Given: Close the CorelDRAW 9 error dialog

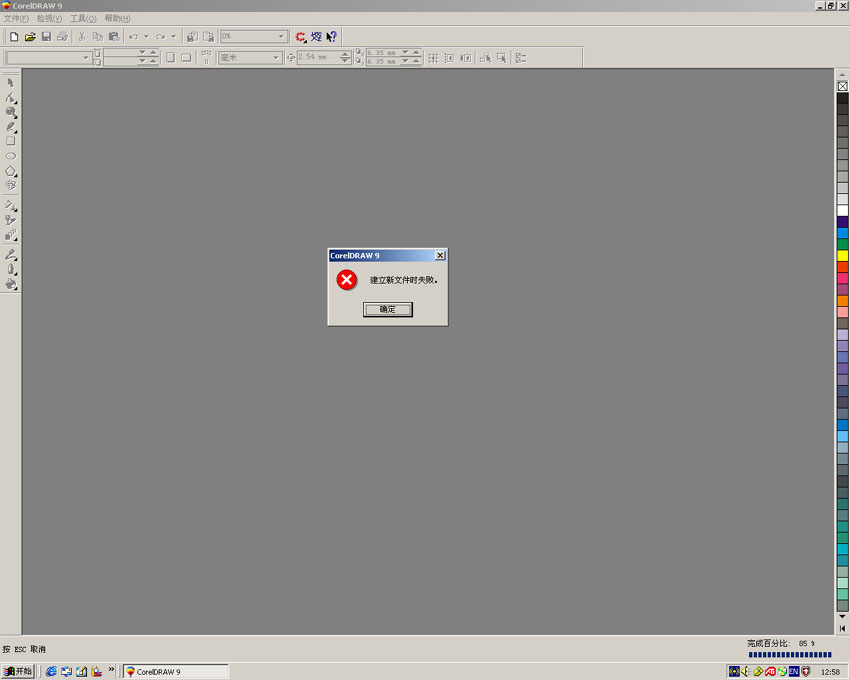Looking at the screenshot, I should (440, 255).
